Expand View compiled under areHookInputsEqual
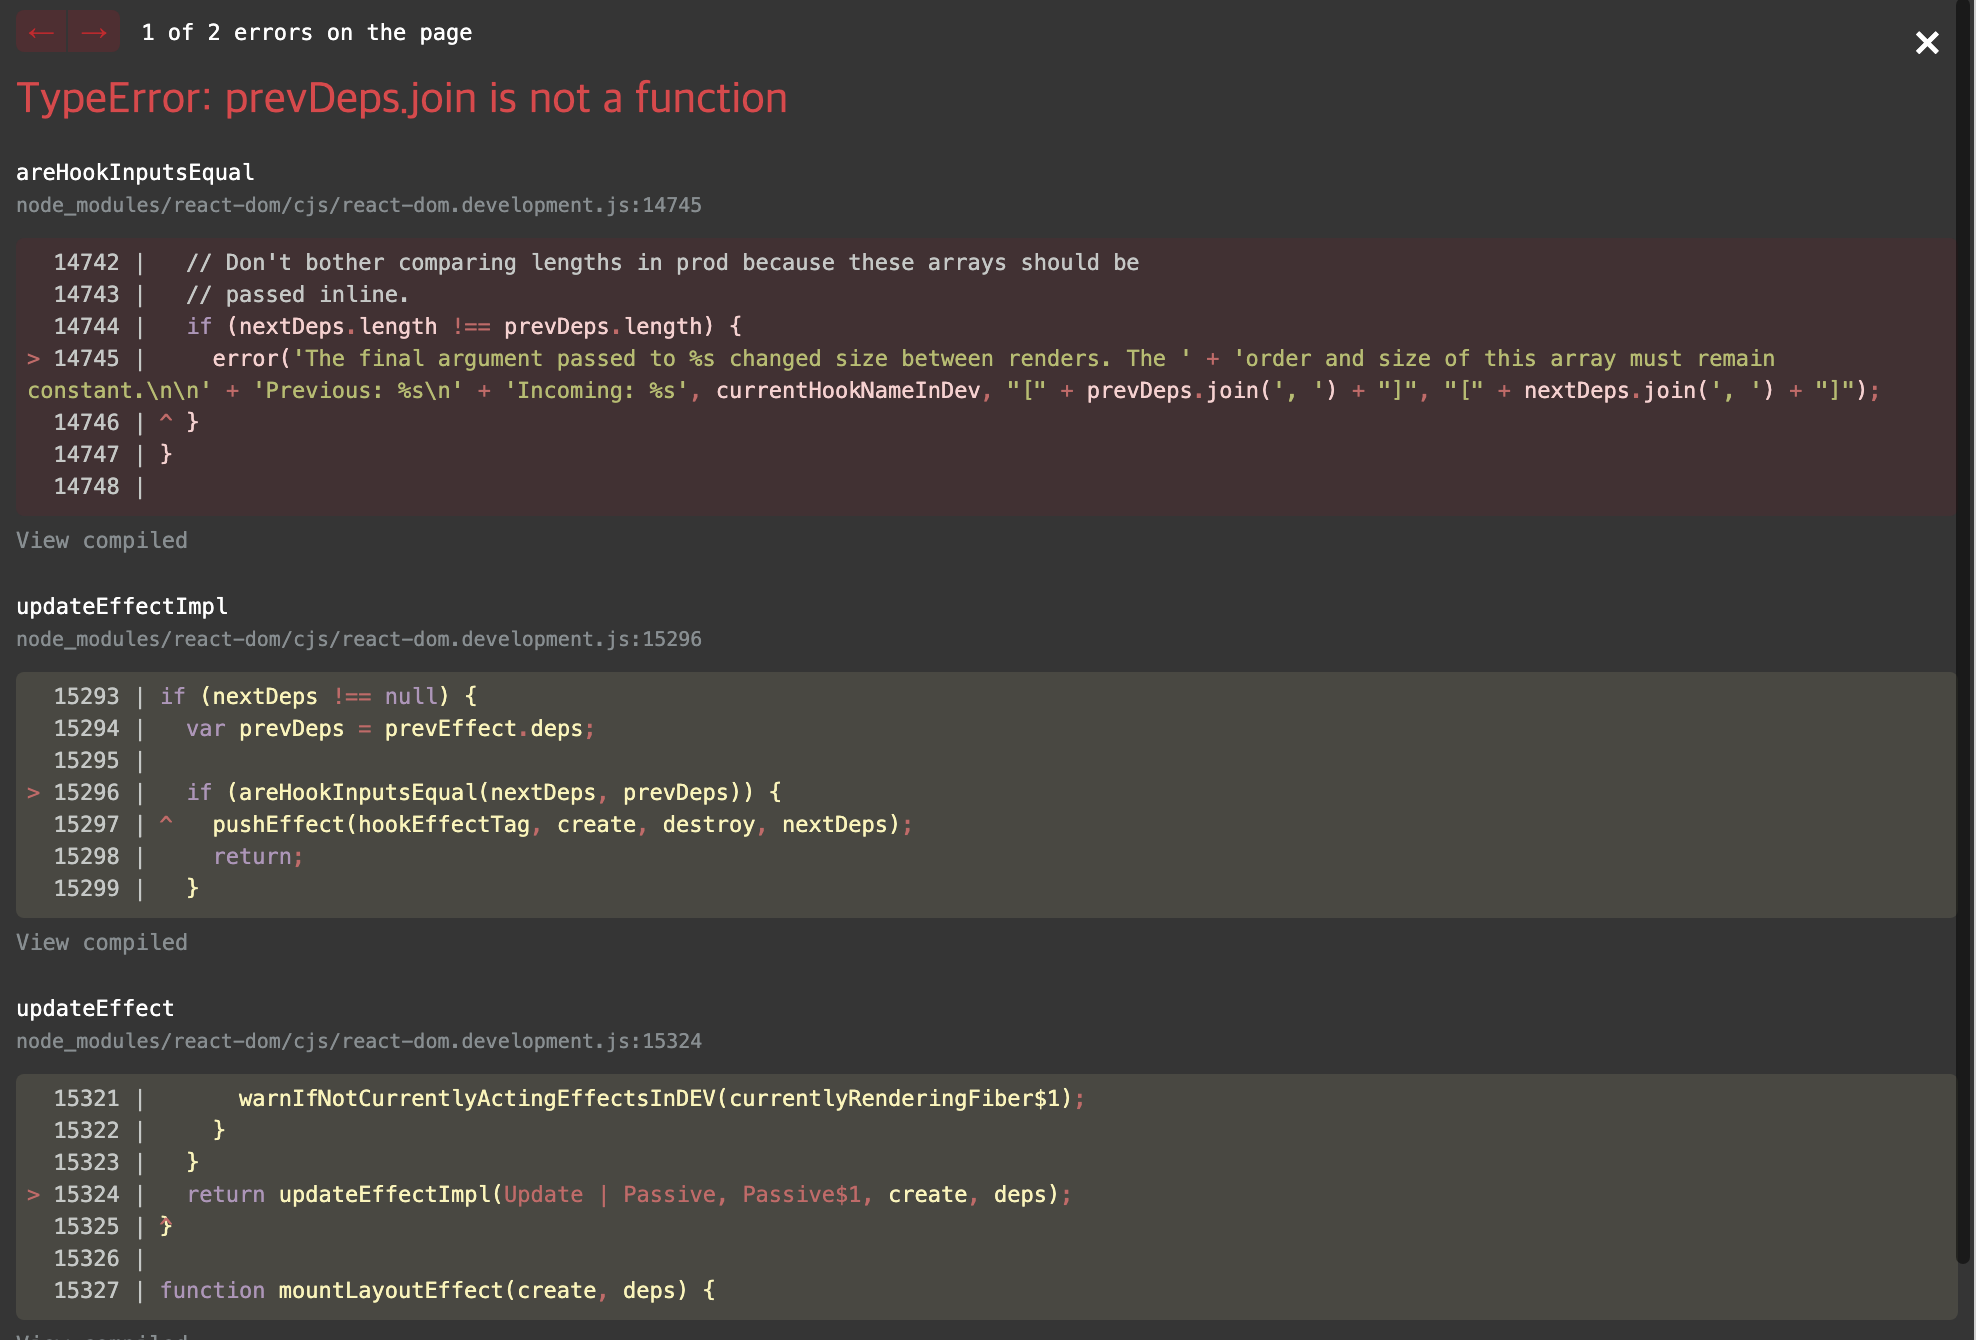Screen dimensions: 1976x1340 [101, 541]
